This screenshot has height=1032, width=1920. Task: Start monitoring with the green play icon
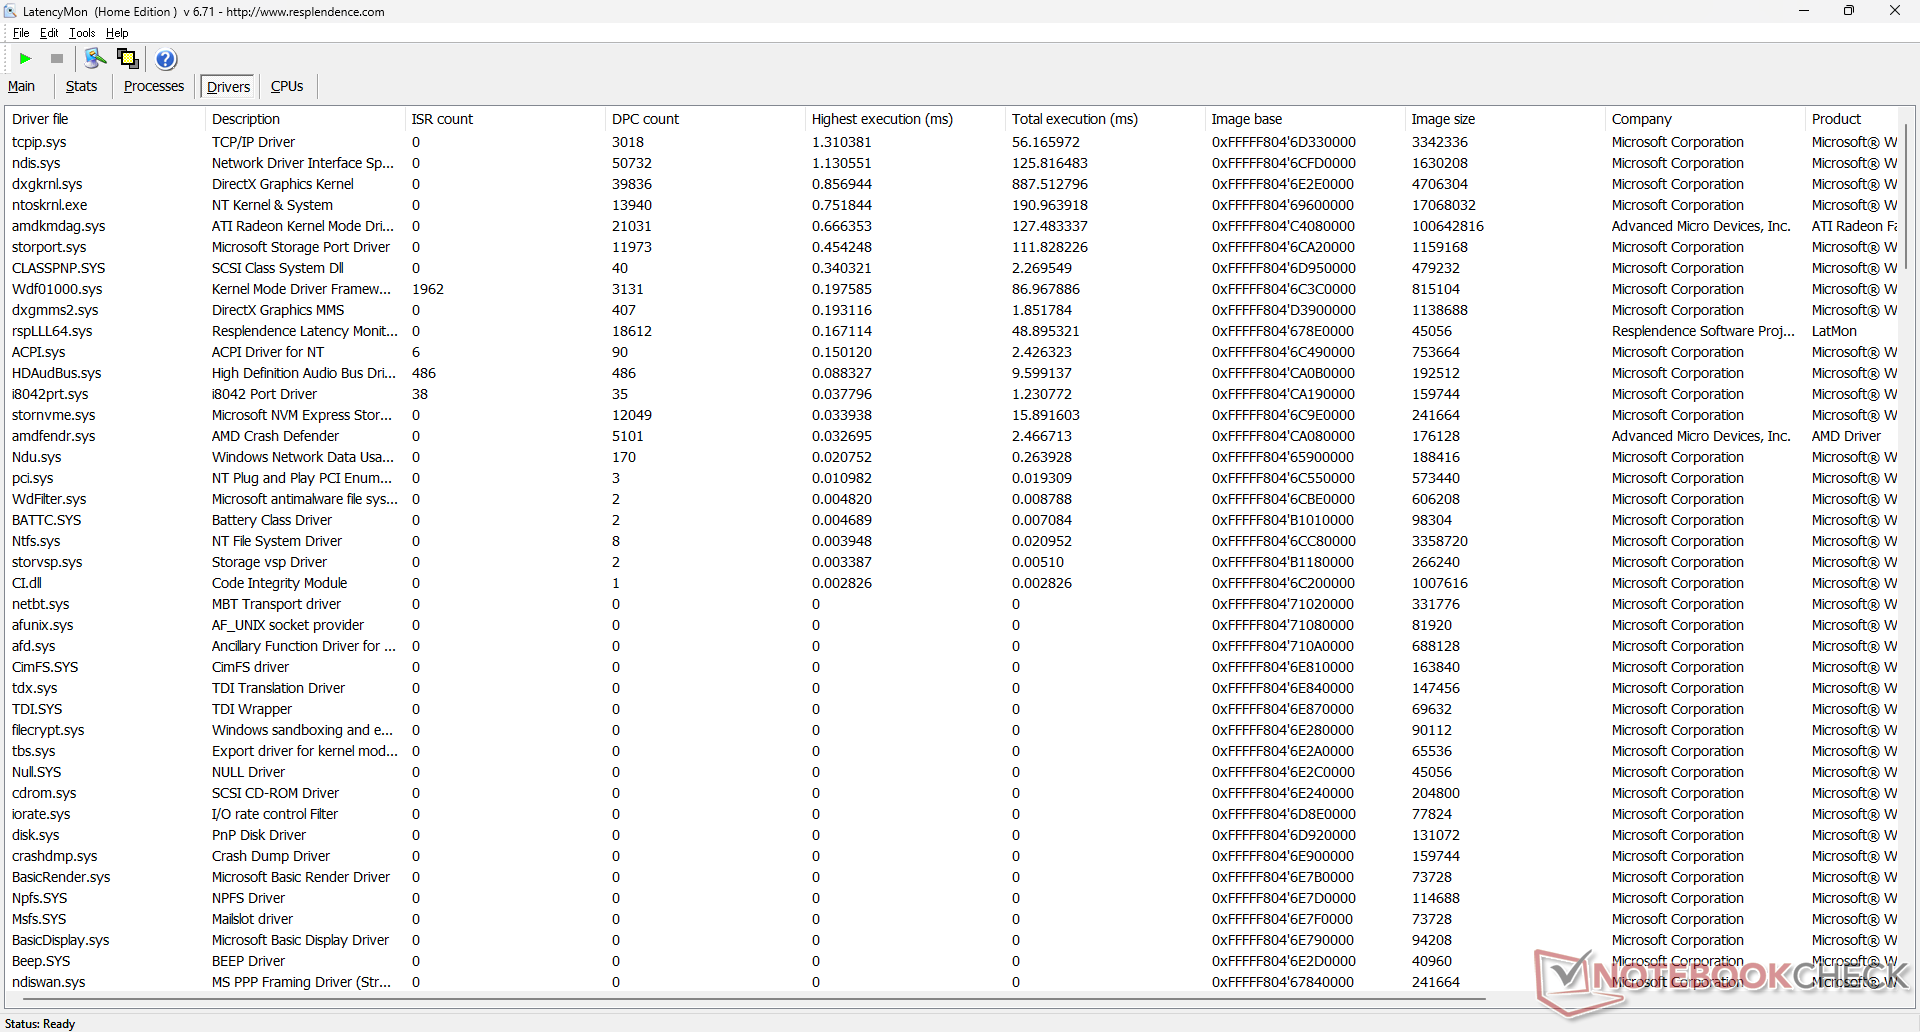coord(26,59)
